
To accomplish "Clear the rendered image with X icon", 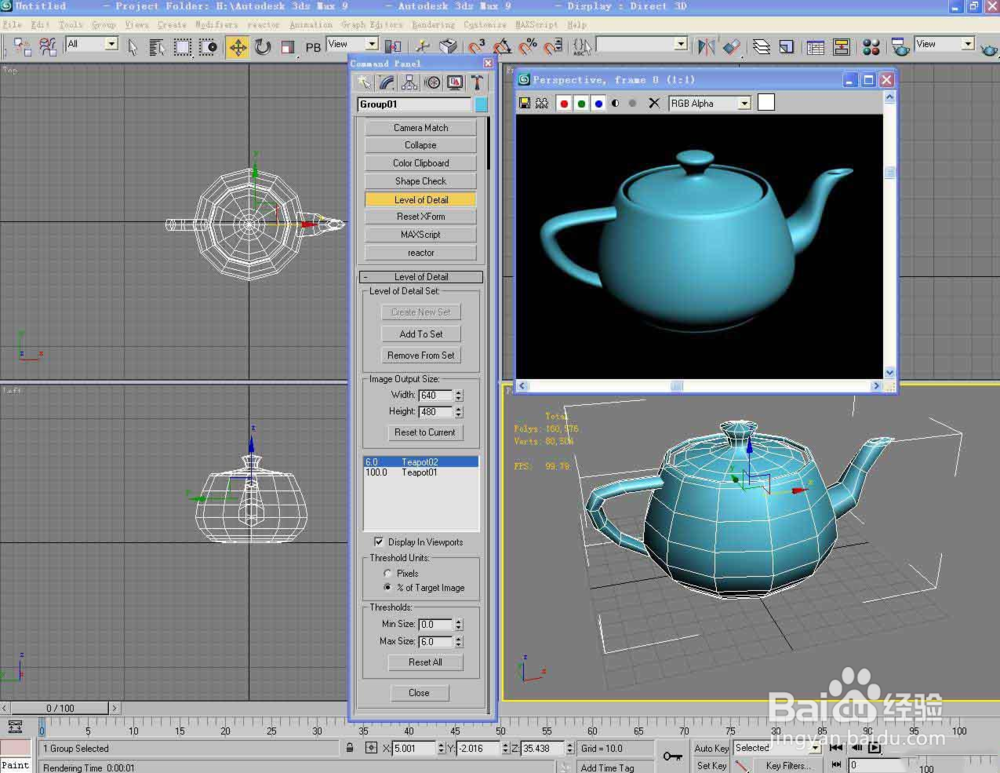I will pyautogui.click(x=654, y=103).
